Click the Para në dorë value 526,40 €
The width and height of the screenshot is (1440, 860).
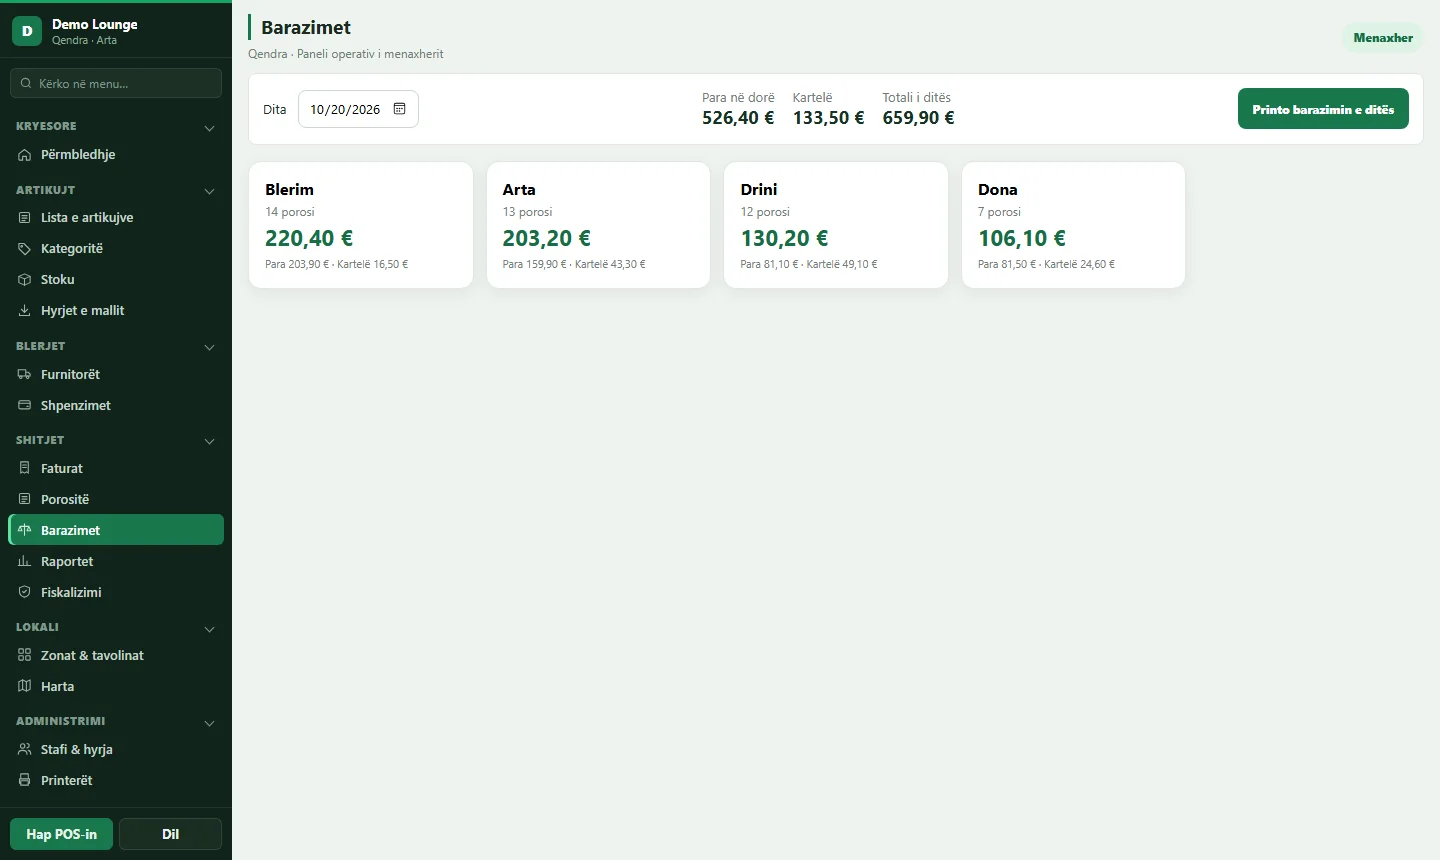pyautogui.click(x=738, y=118)
